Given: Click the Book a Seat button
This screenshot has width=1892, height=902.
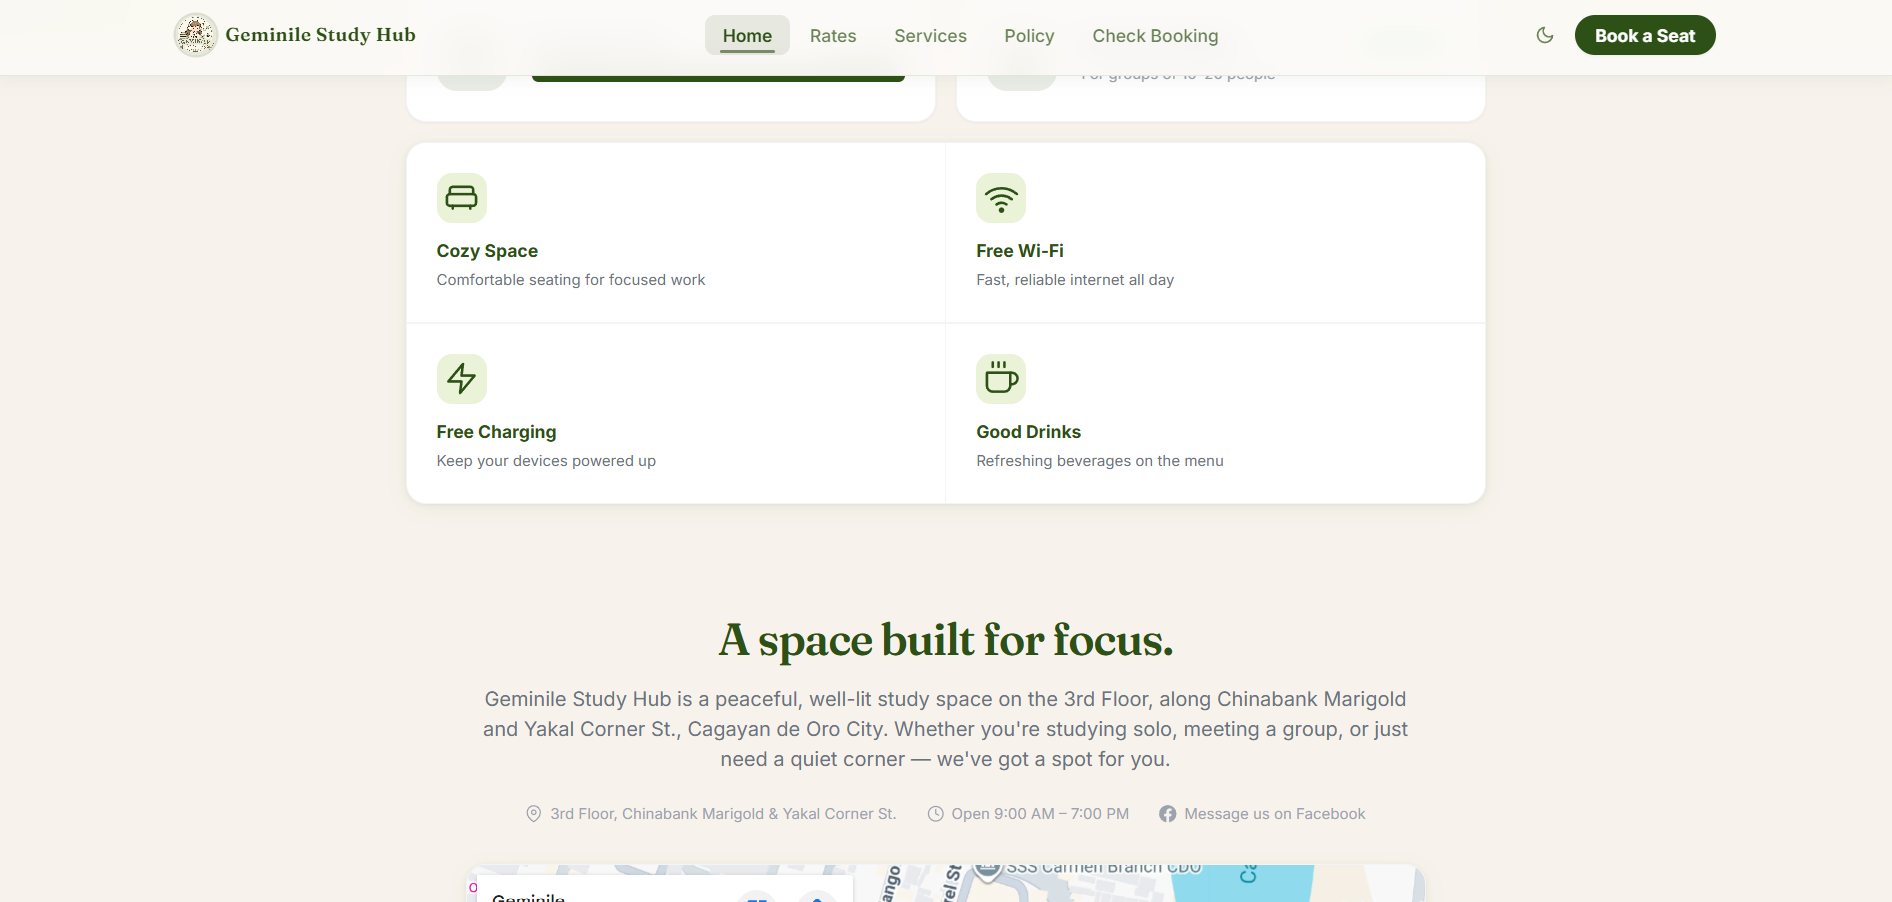Looking at the screenshot, I should pos(1645,35).
